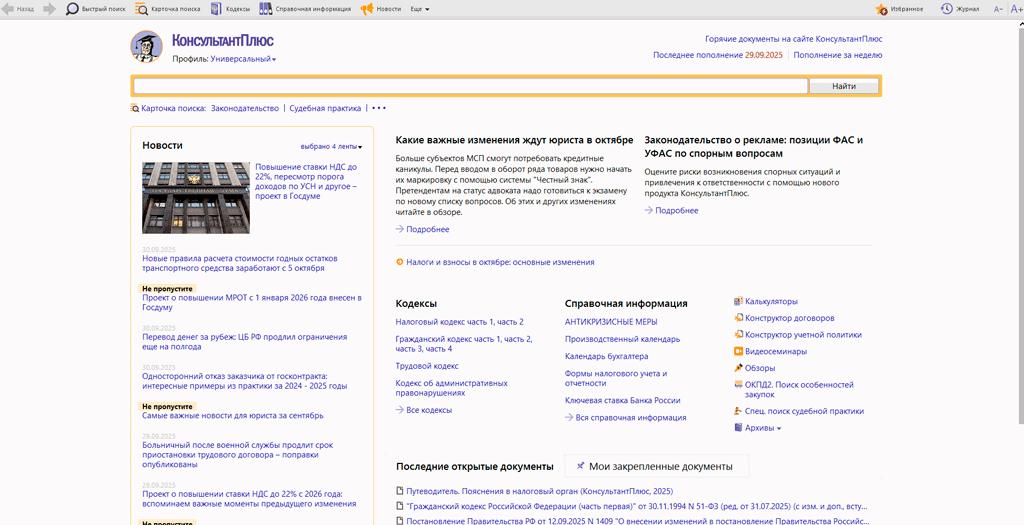Open the Трудовой кодекс link
Image resolution: width=1024 pixels, height=525 pixels.
tap(427, 366)
